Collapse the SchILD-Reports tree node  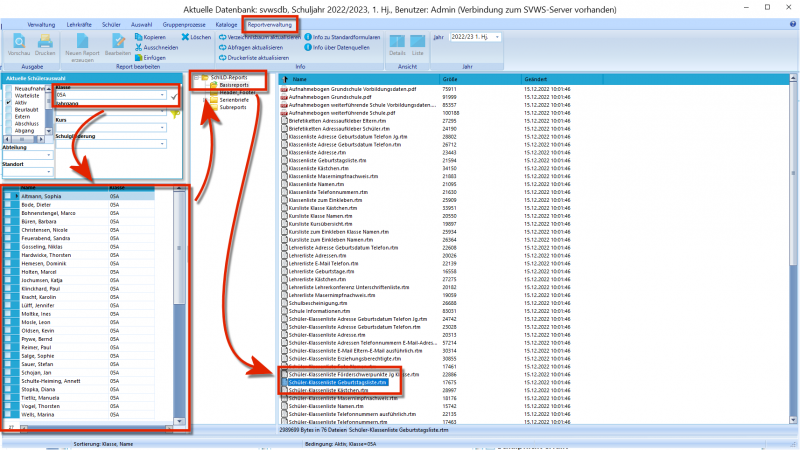pos(196,78)
